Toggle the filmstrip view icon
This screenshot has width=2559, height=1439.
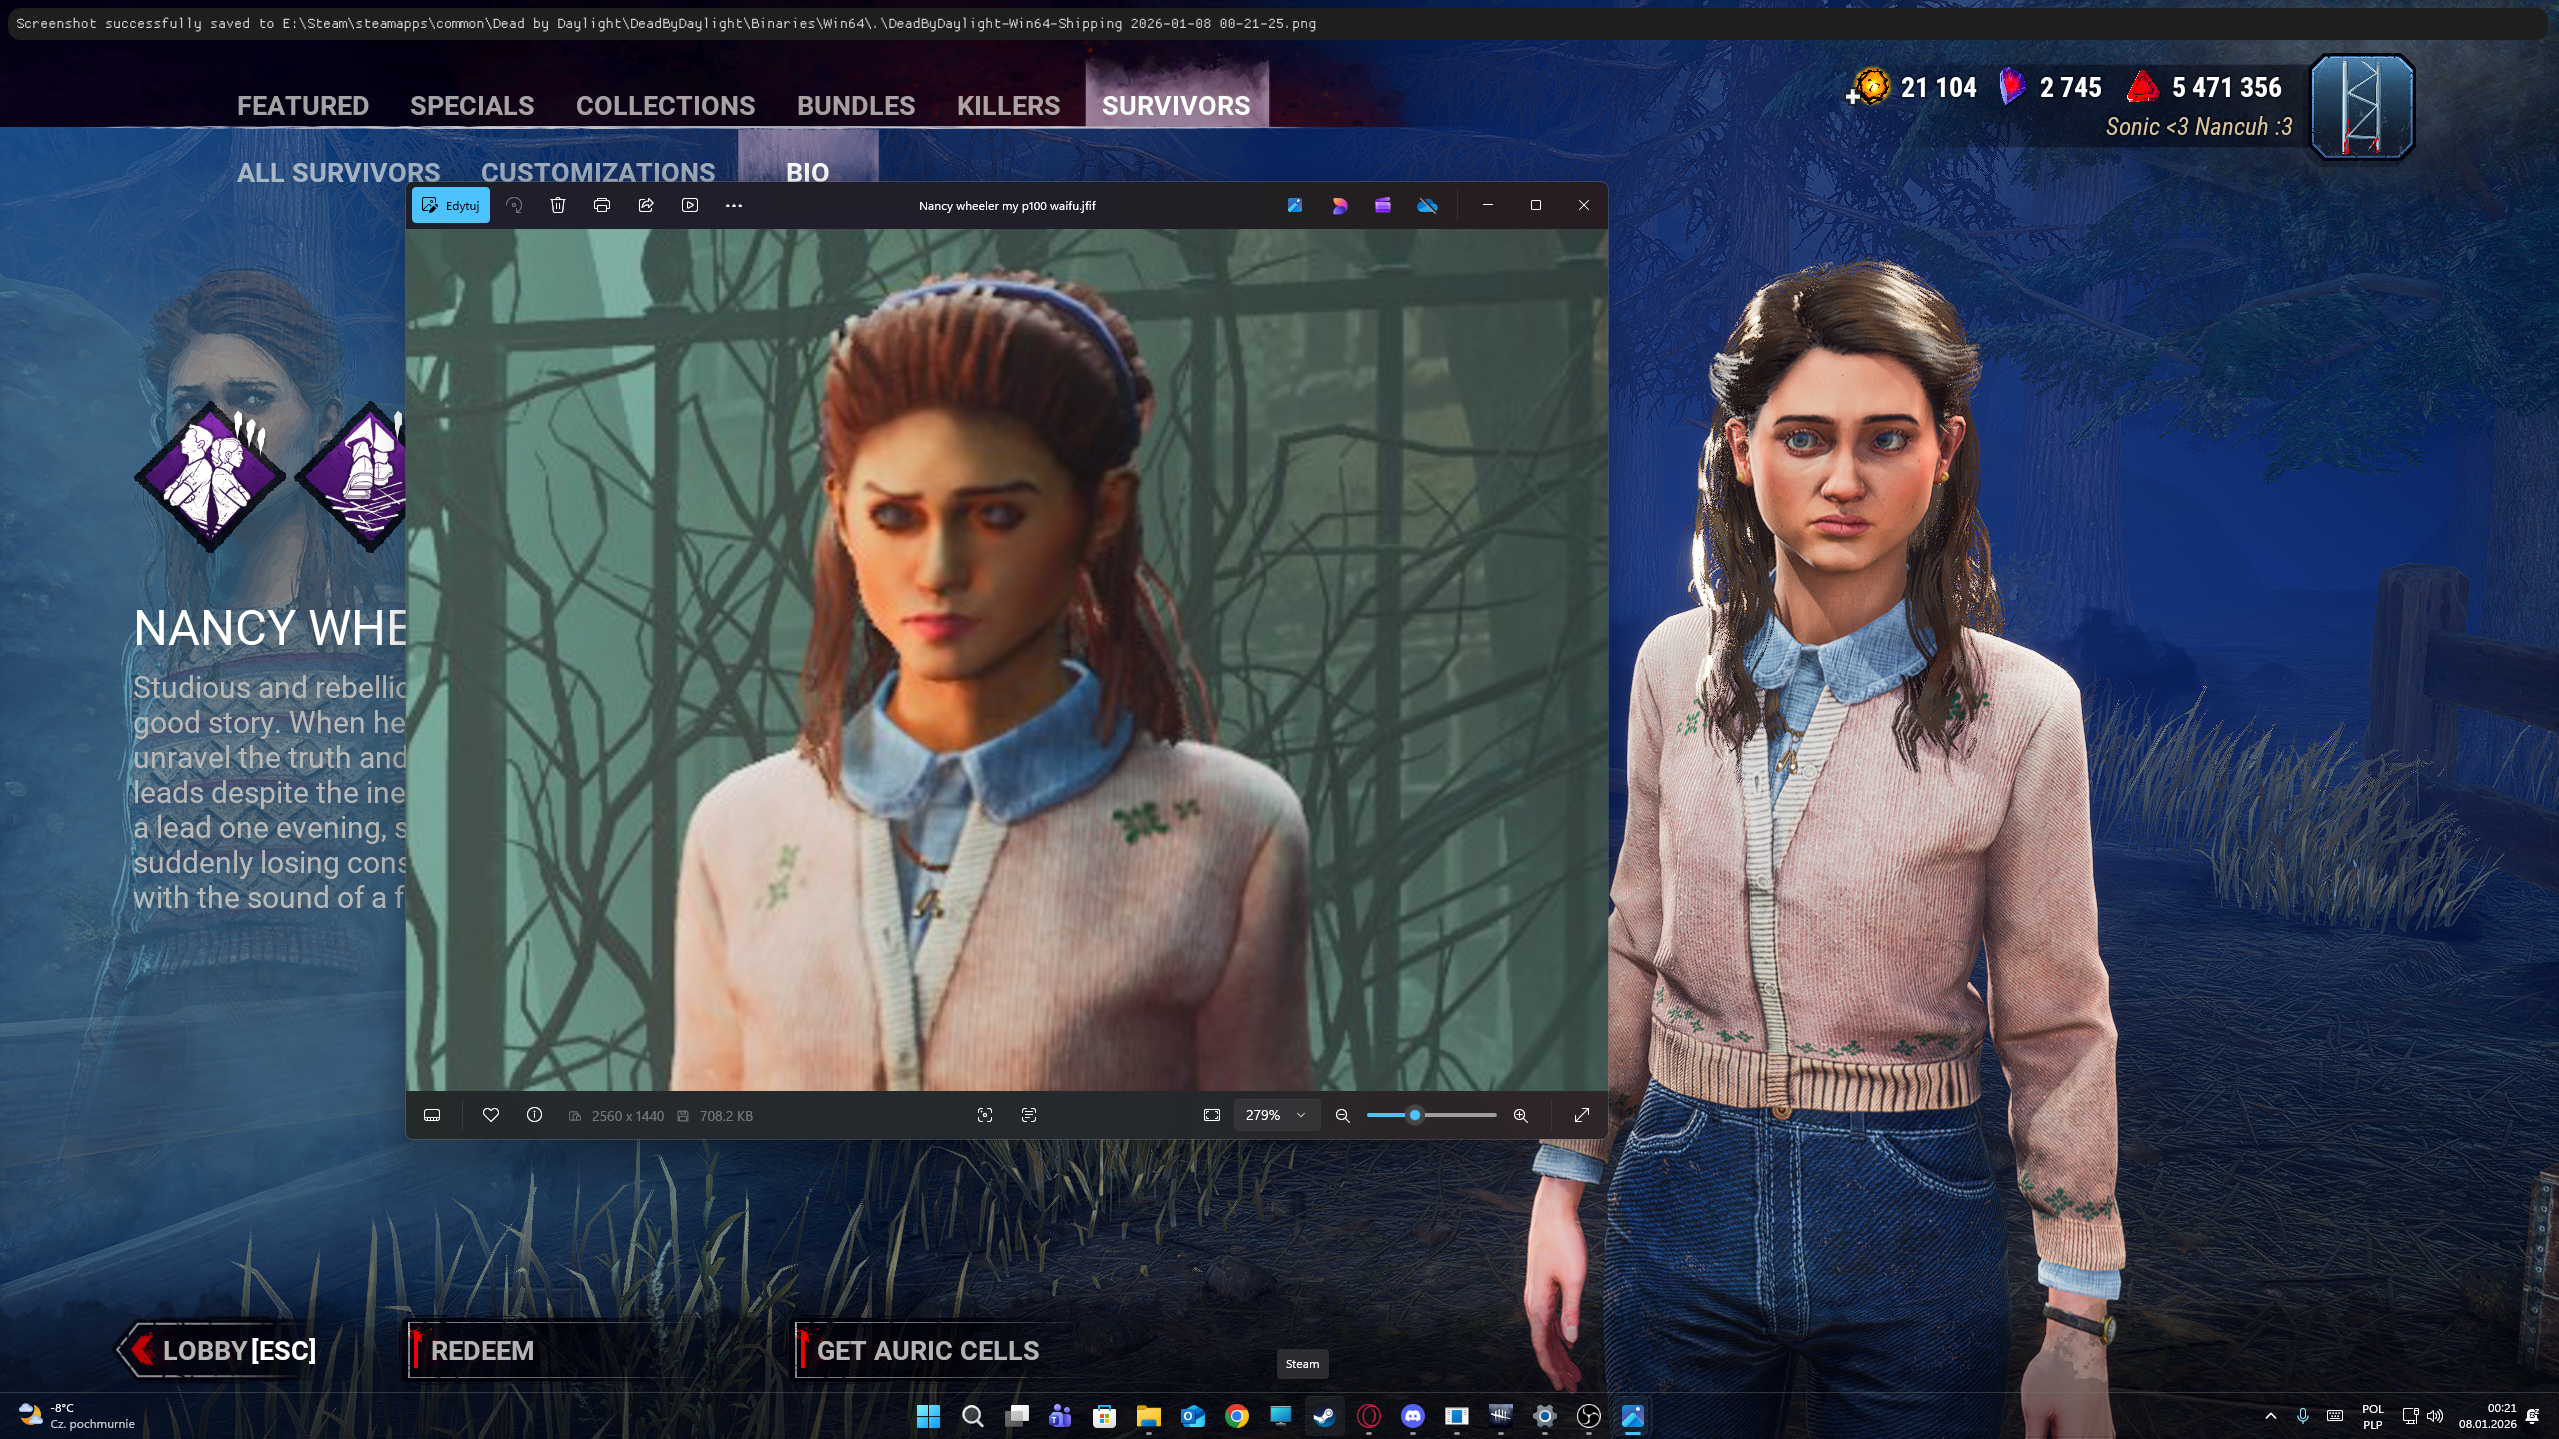coord(432,1115)
